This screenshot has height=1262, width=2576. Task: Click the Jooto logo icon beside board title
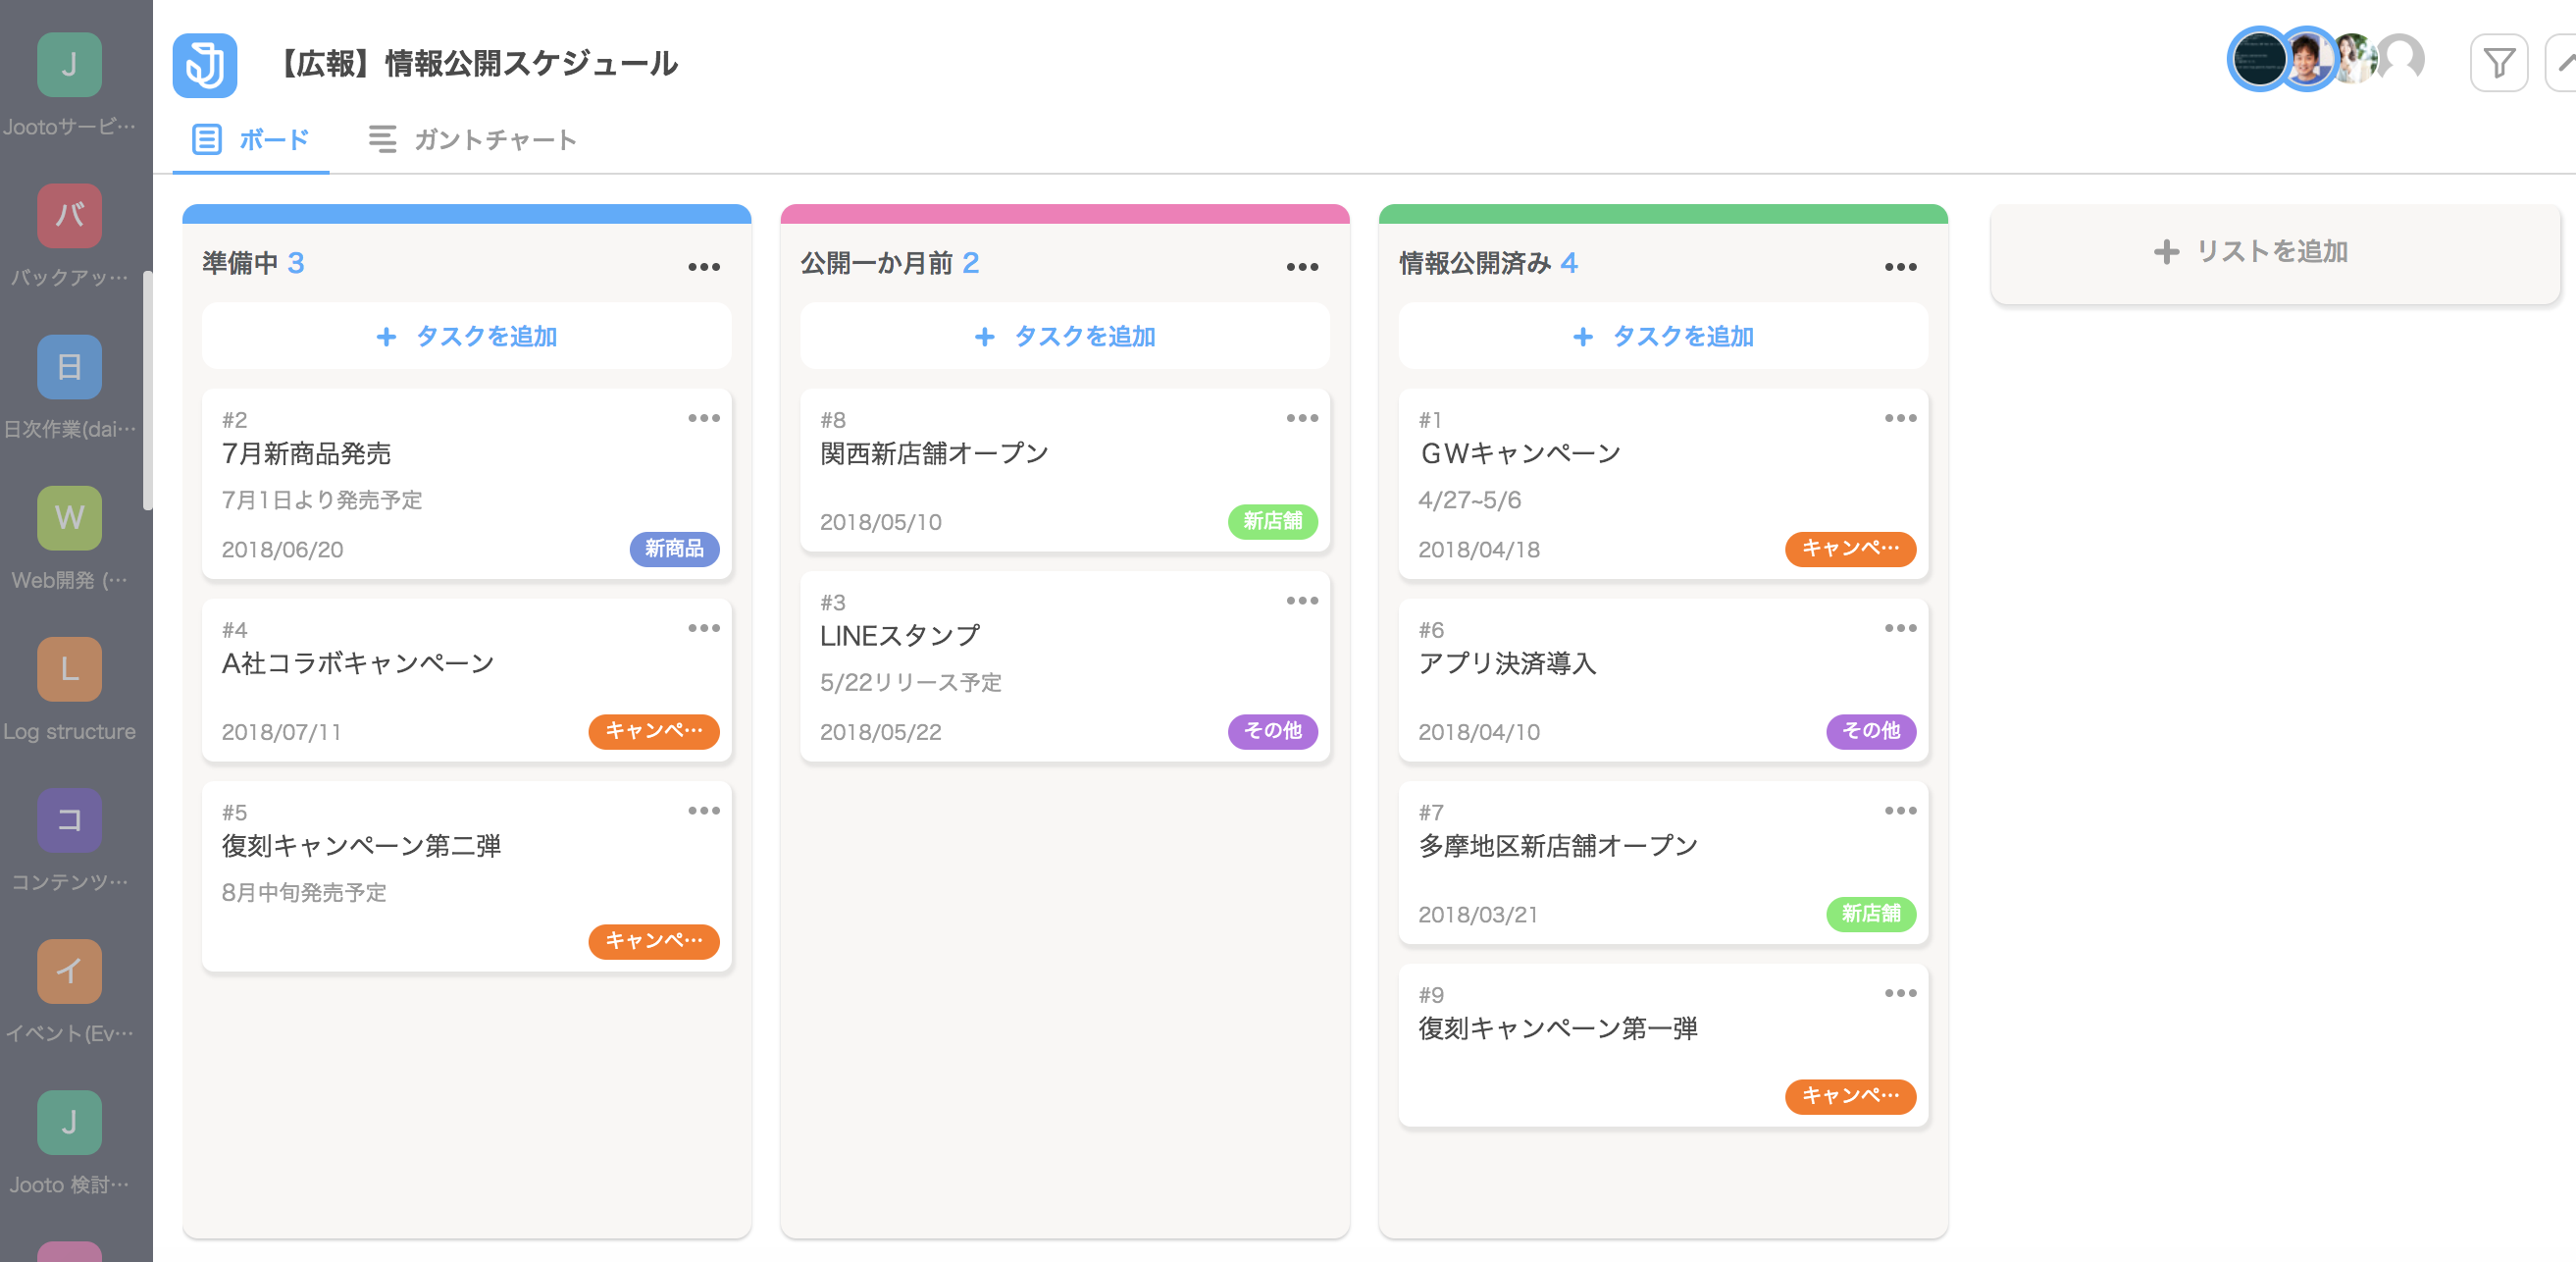coord(205,65)
